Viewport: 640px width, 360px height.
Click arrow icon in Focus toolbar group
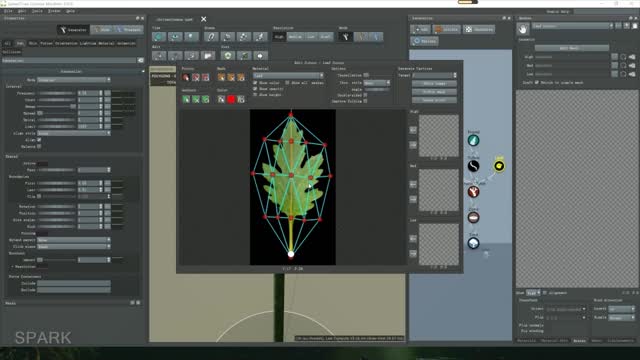pyautogui.click(x=260, y=56)
